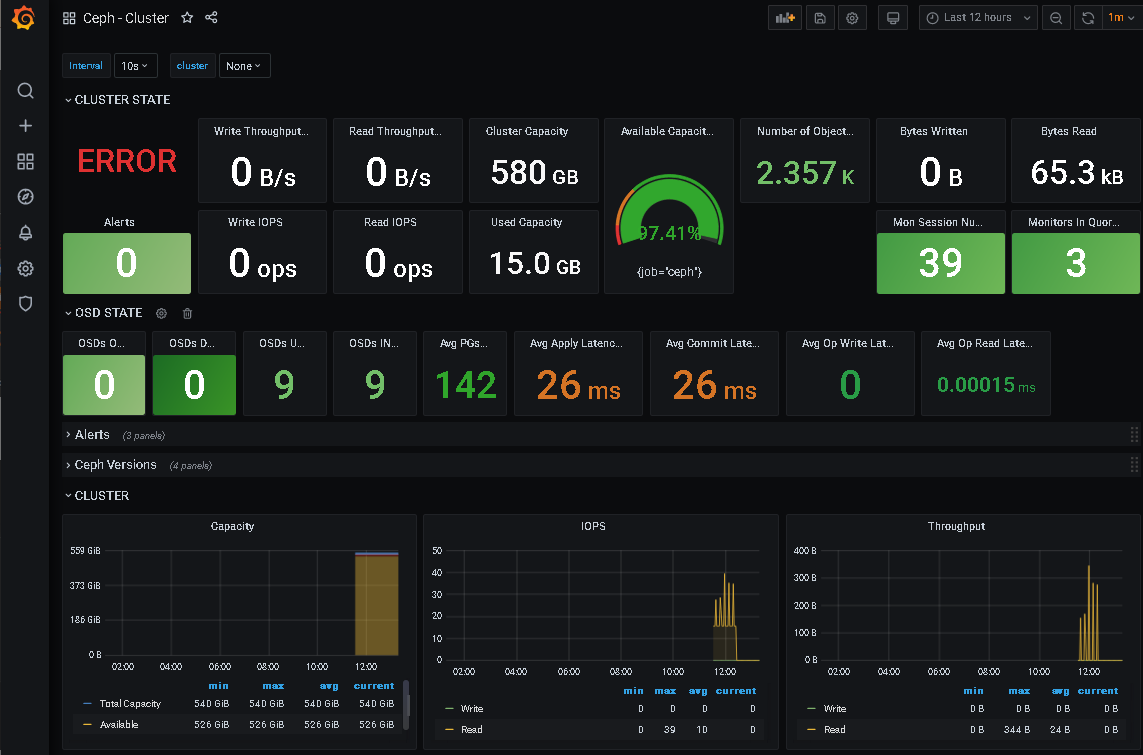Collapse the CLUSTER STATE row
Screen dimensions: 1143x755
click(x=117, y=100)
